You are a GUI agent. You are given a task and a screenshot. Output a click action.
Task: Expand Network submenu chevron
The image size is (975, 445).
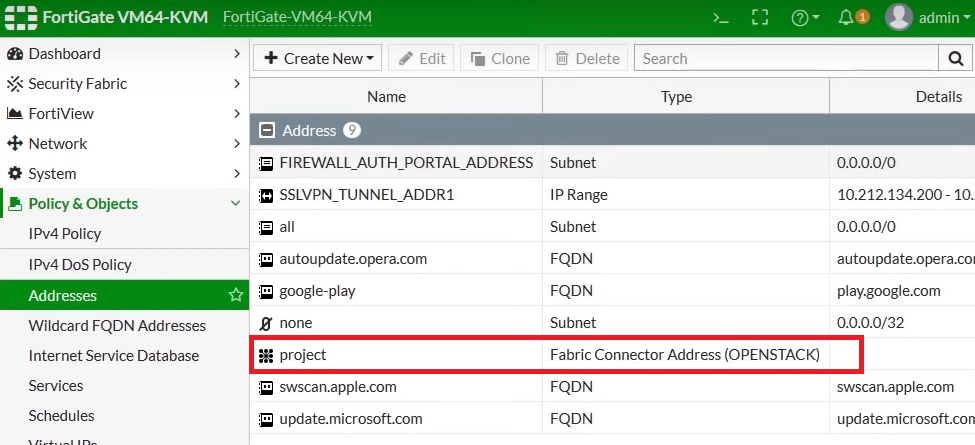(236, 144)
